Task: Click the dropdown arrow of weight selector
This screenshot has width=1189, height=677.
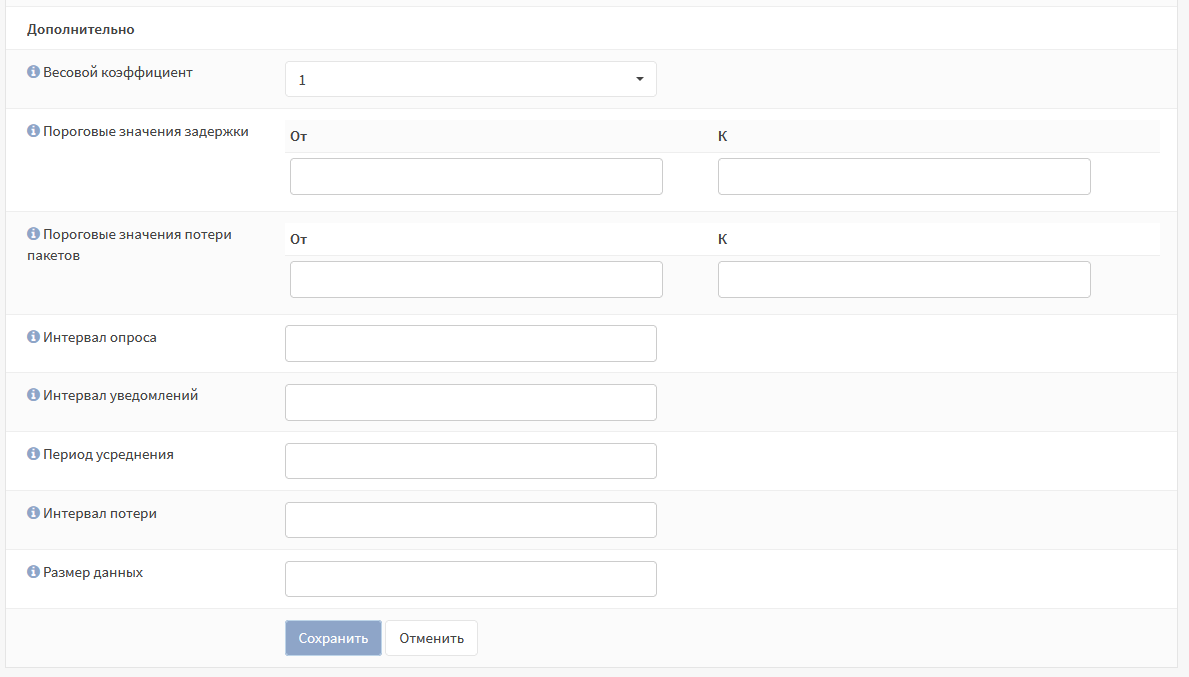Action: (x=639, y=80)
